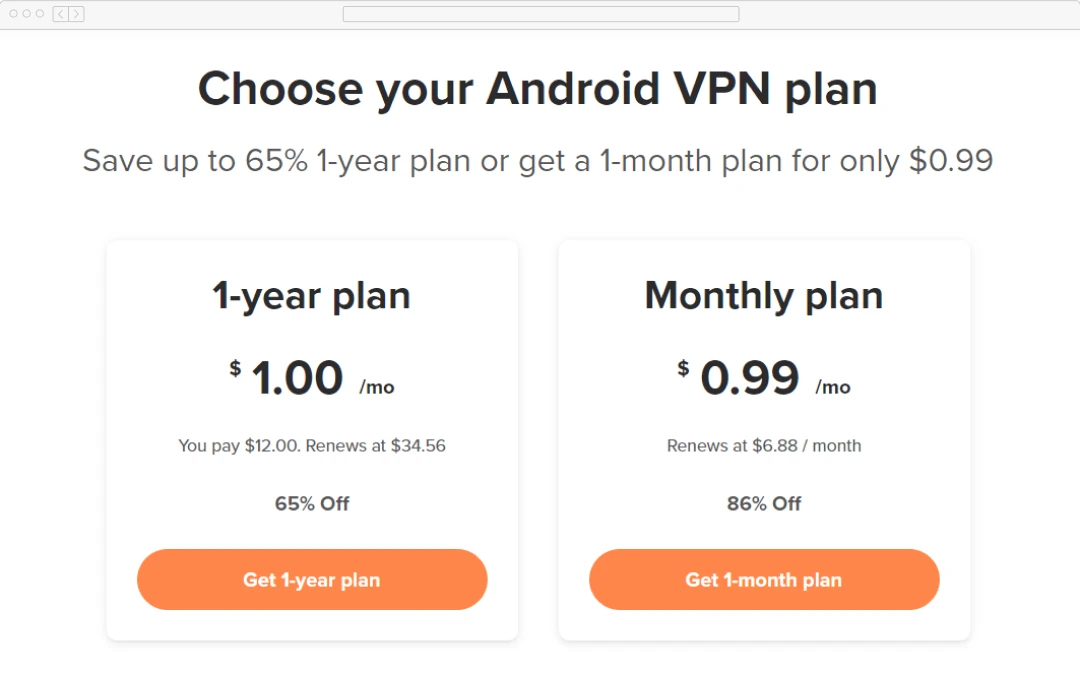The height and width of the screenshot is (680, 1080).
Task: Click the Save up to 65% subheading
Action: pyautogui.click(x=538, y=160)
